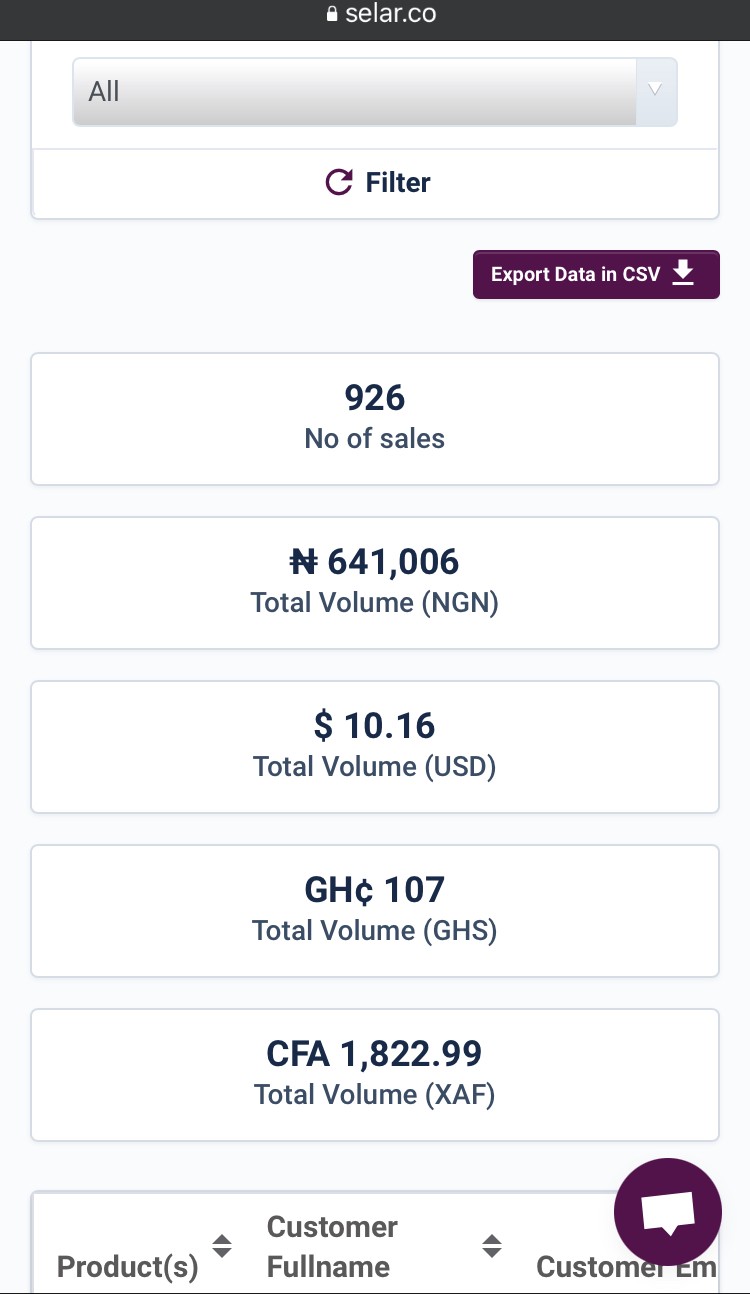Select the Total Volume (XAF) card

pyautogui.click(x=375, y=1074)
